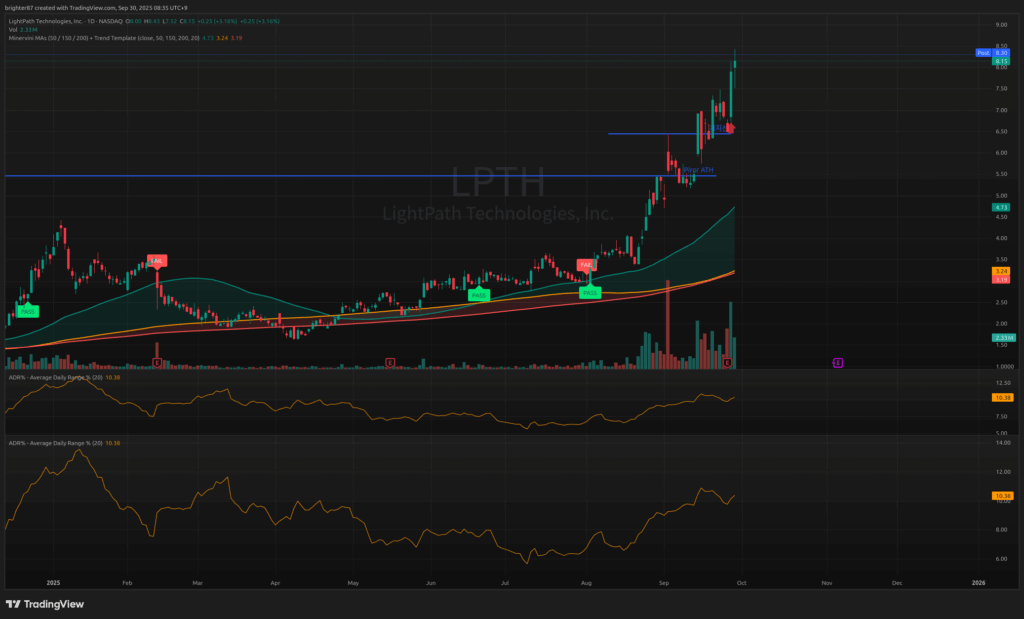Screen dimensions: 1024x619
Task: Click the Apr label on the time axis
Action: point(275,582)
